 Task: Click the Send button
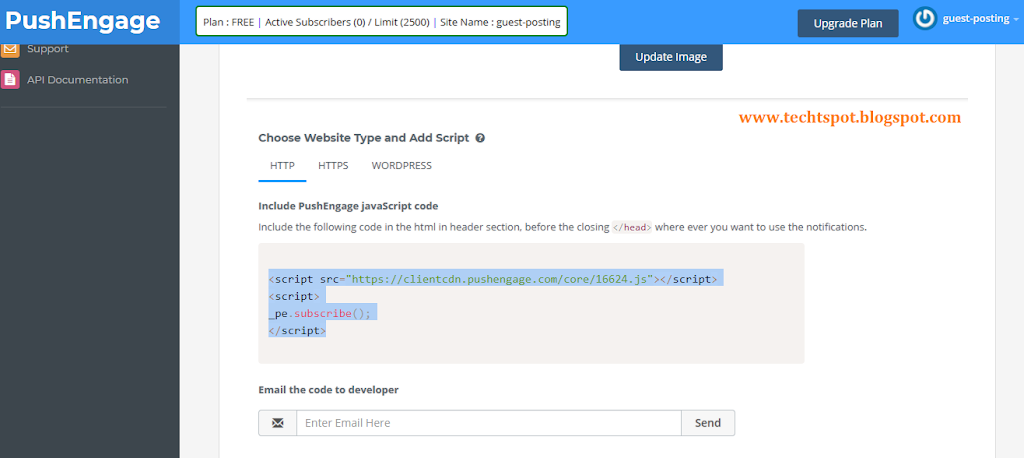pos(708,423)
